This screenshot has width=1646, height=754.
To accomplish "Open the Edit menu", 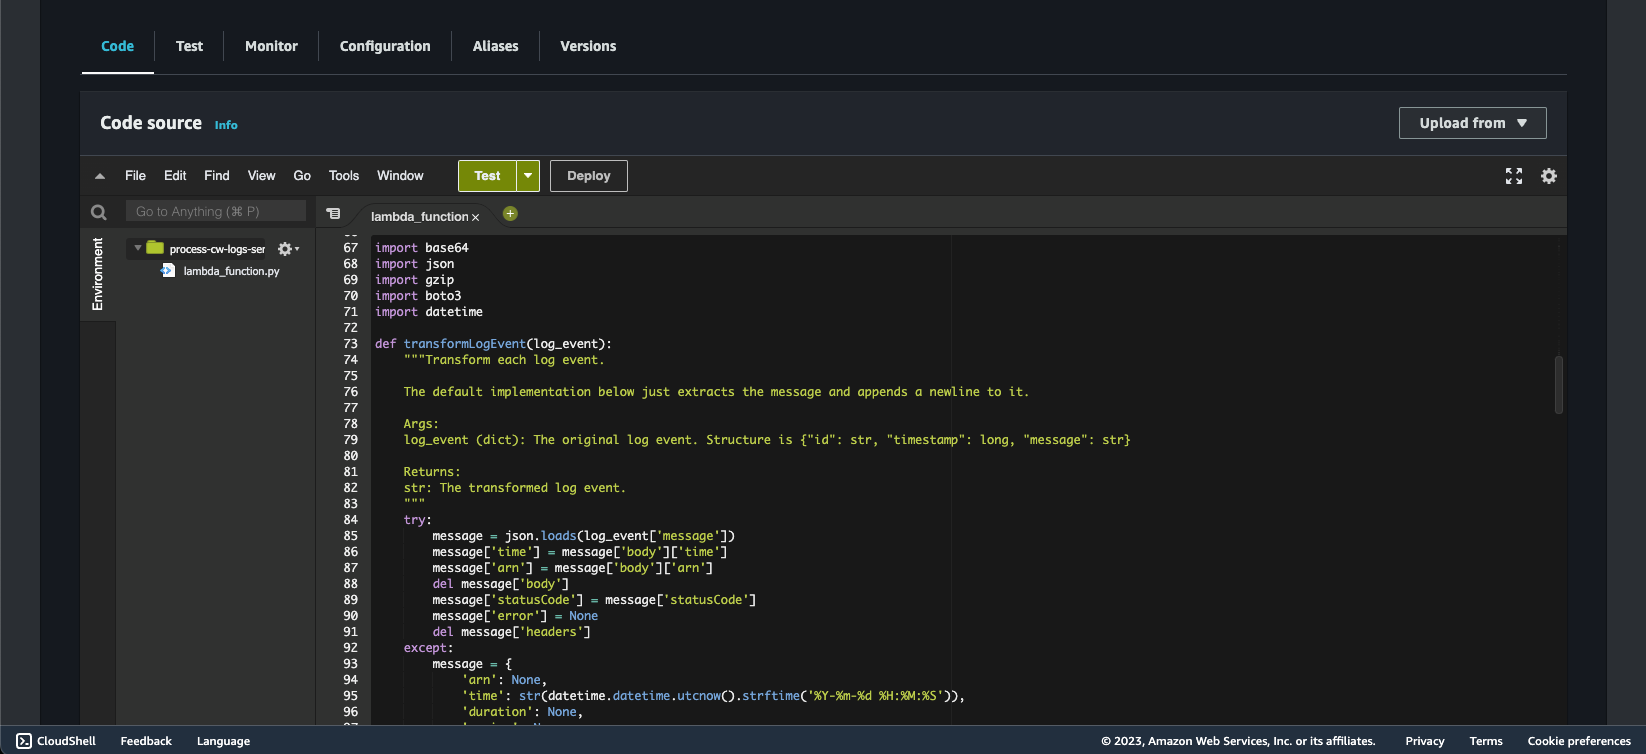I will tap(175, 176).
